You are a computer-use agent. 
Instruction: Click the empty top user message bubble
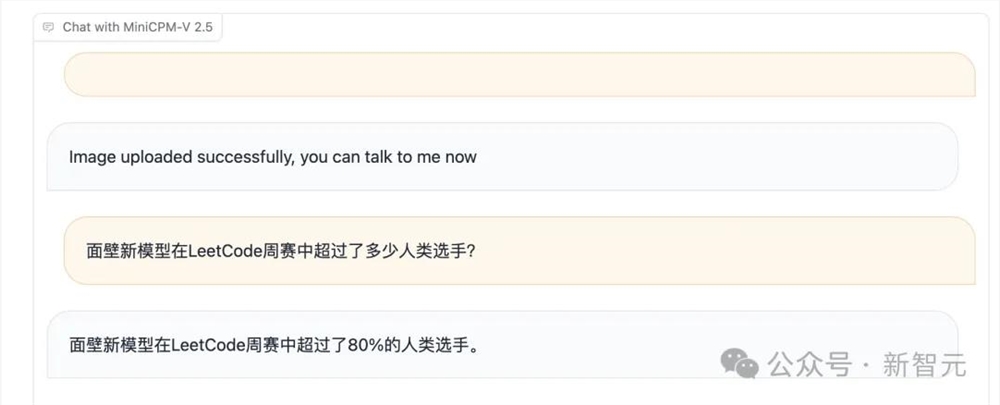click(x=519, y=75)
